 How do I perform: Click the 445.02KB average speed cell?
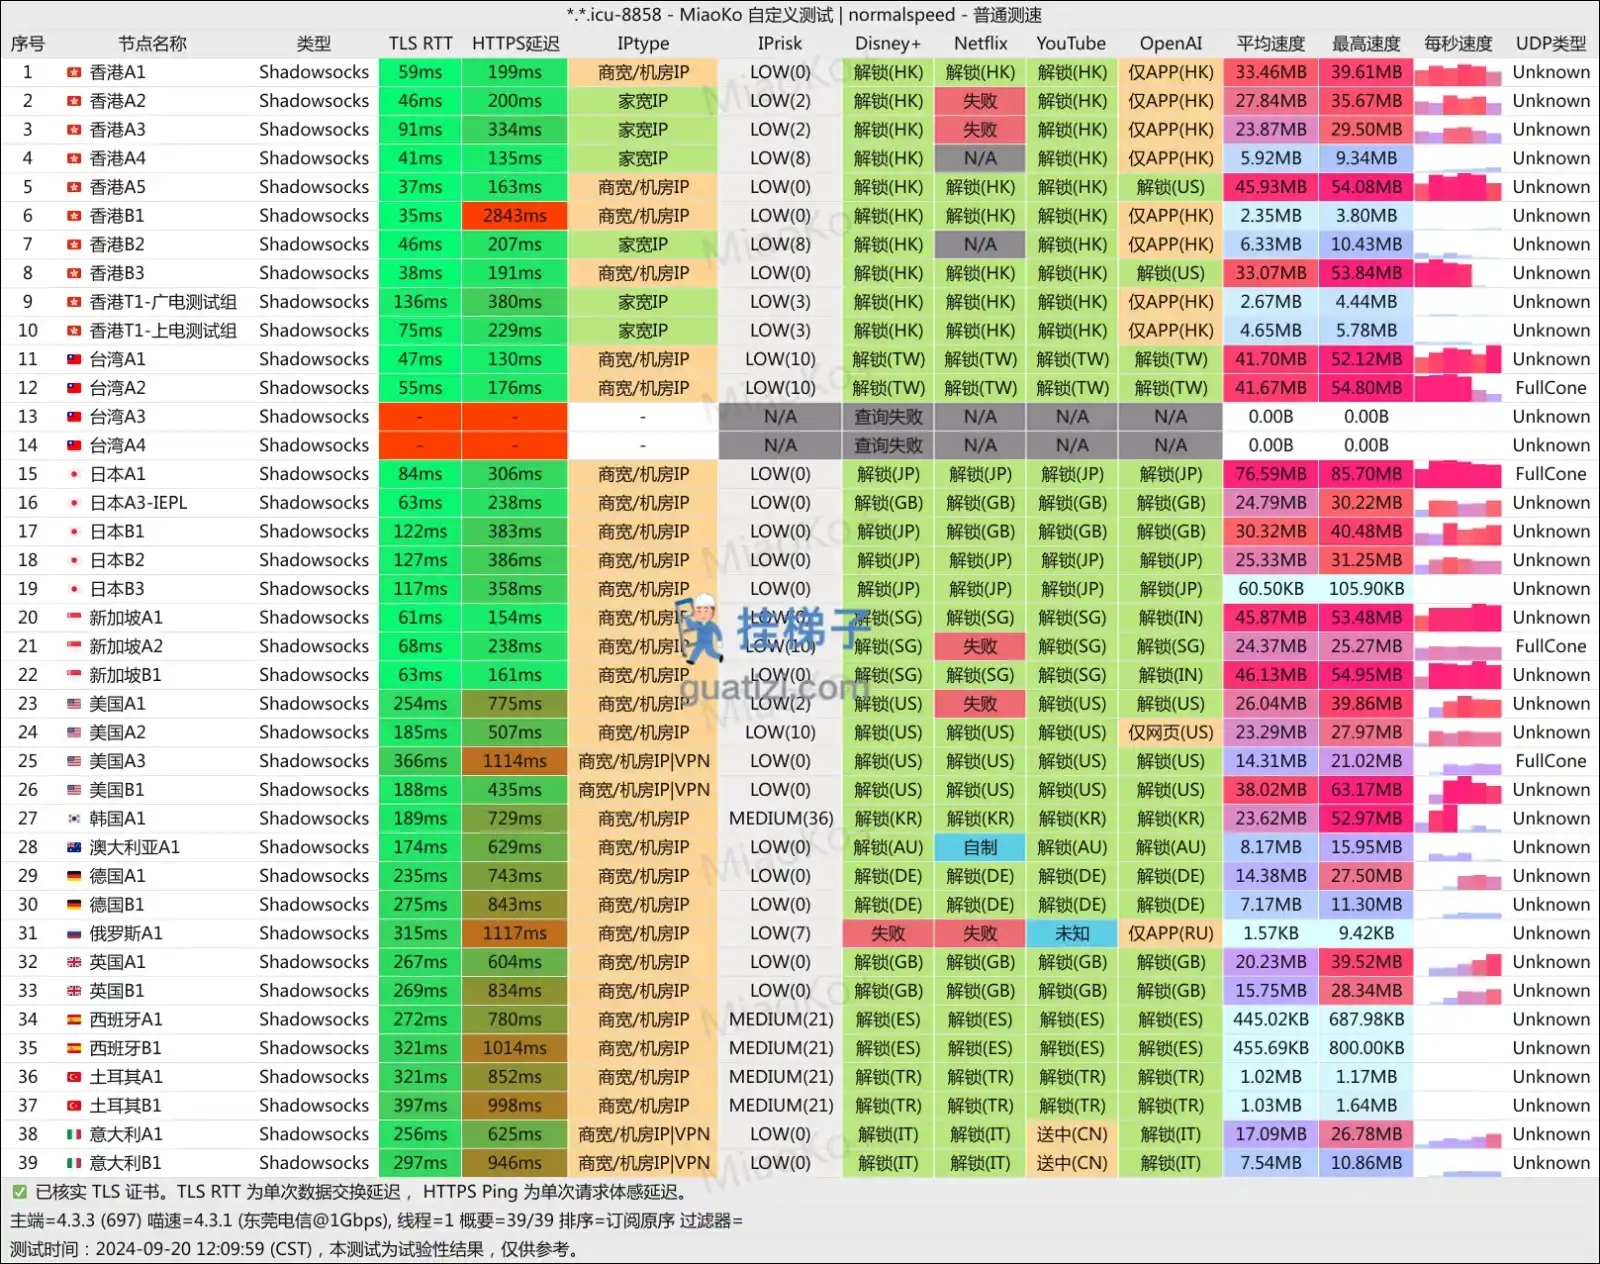click(x=1270, y=1019)
